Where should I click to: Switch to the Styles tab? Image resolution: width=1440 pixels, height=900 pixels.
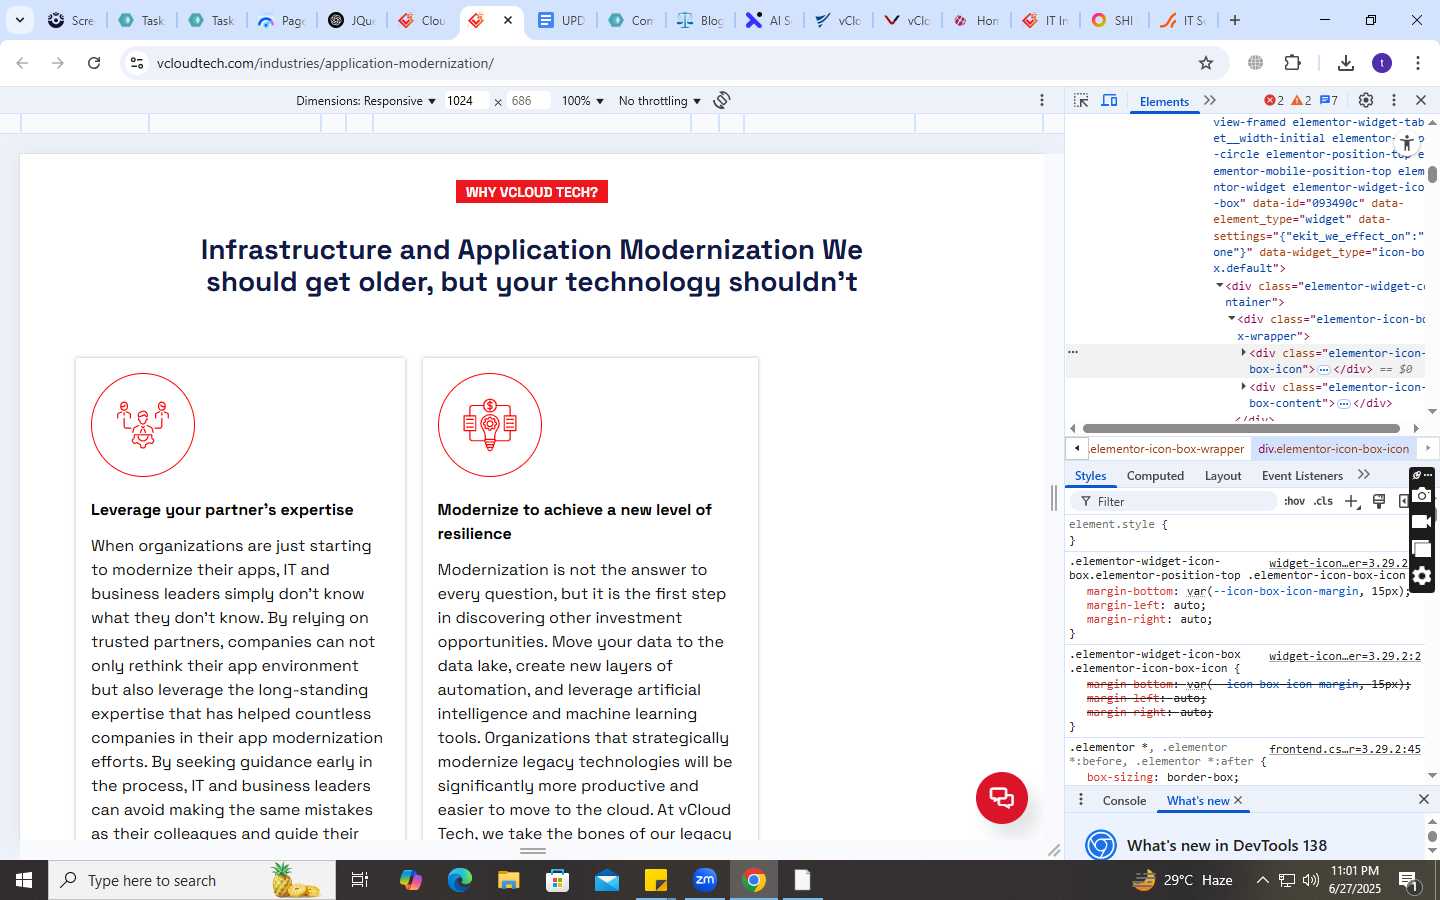pos(1090,476)
